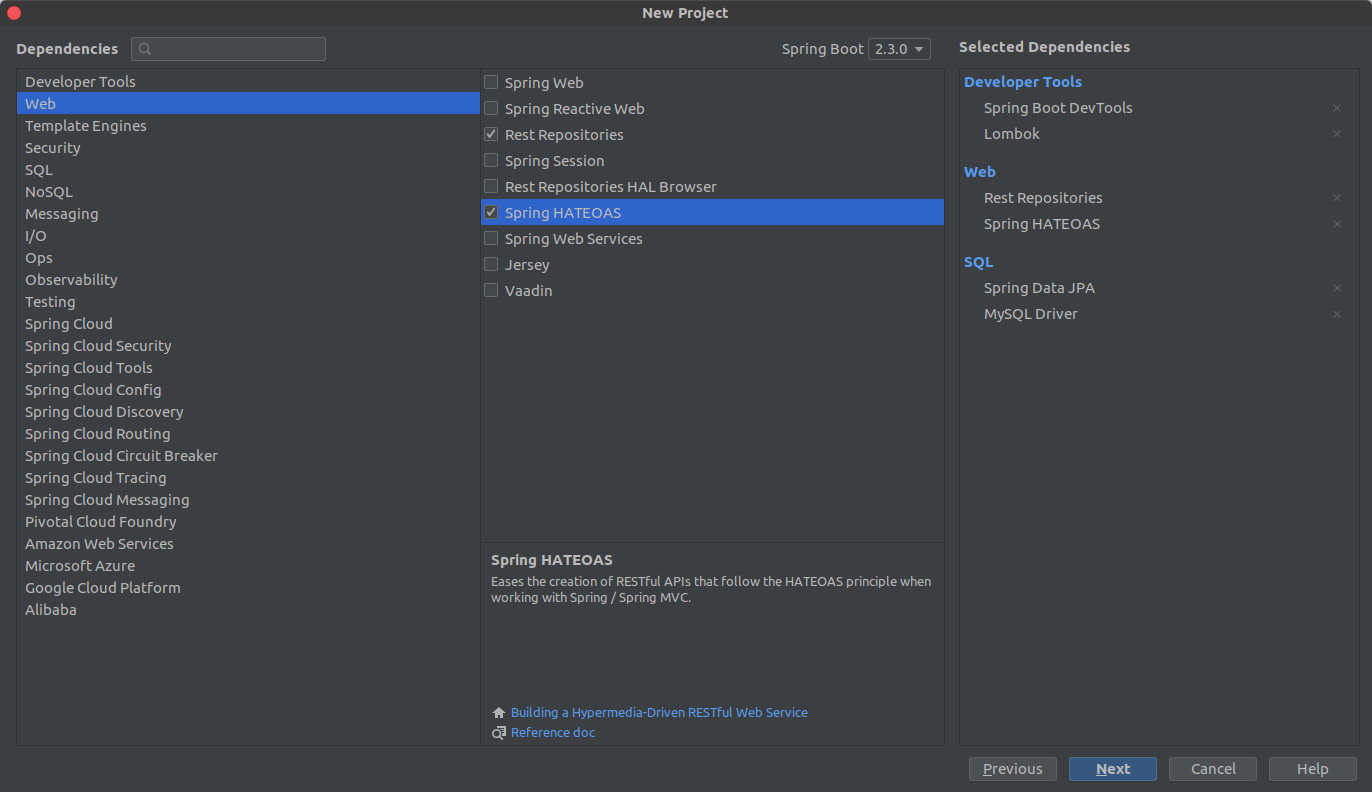This screenshot has height=792, width=1372.
Task: Open the Reference doc link
Action: tap(553, 733)
